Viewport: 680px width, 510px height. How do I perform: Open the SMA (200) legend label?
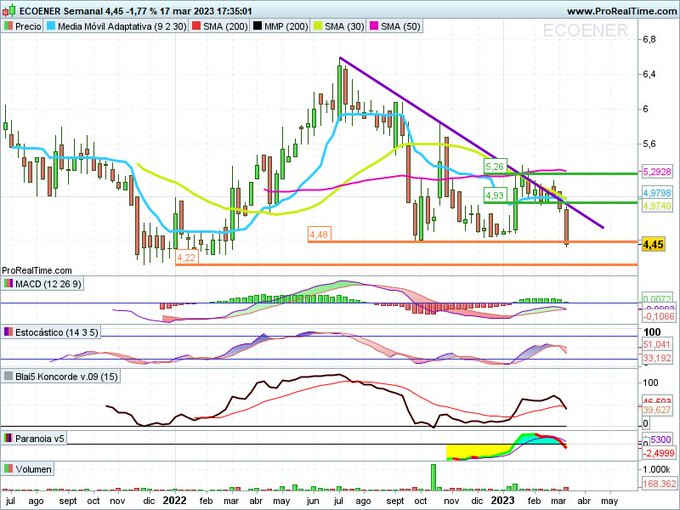[225, 26]
